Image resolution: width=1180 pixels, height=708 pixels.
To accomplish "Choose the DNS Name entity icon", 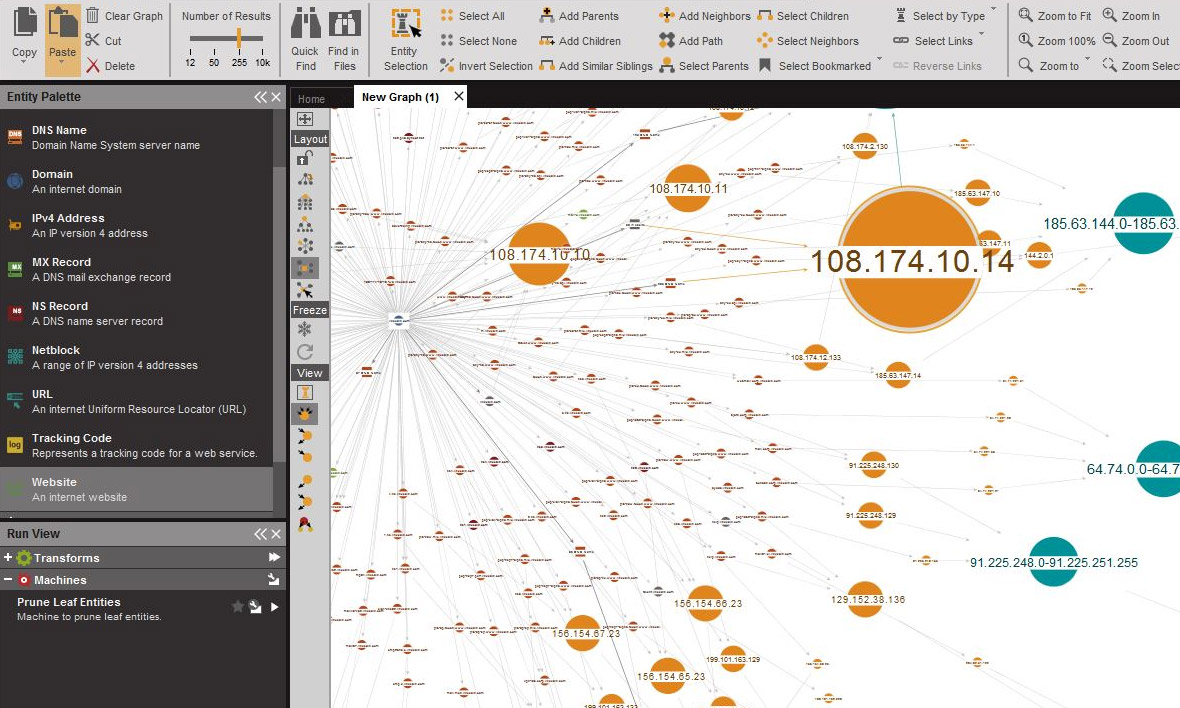I will coord(15,136).
